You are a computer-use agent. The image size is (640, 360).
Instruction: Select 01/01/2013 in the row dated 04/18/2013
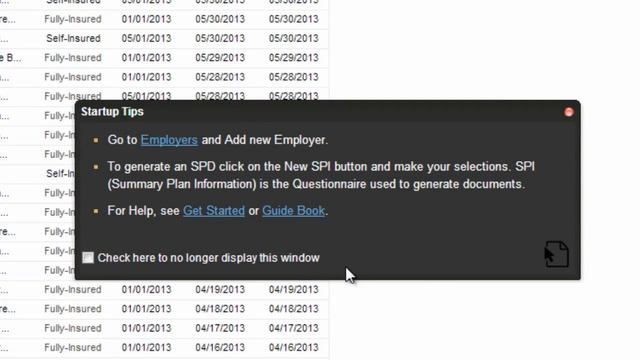click(x=146, y=309)
